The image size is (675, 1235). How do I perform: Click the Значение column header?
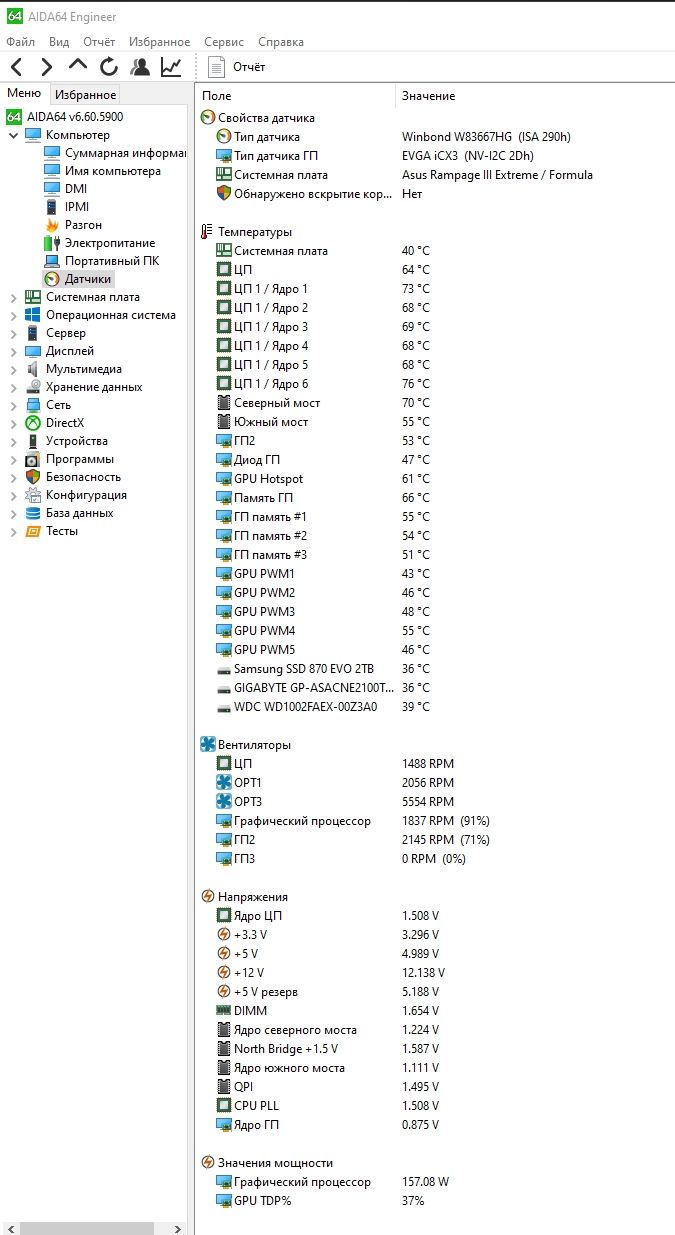point(535,96)
